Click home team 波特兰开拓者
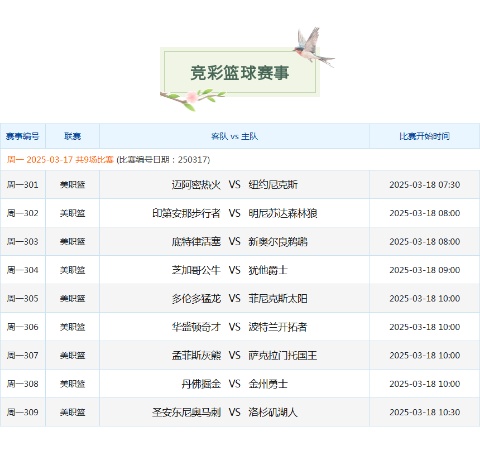480x451 pixels. [x=278, y=327]
